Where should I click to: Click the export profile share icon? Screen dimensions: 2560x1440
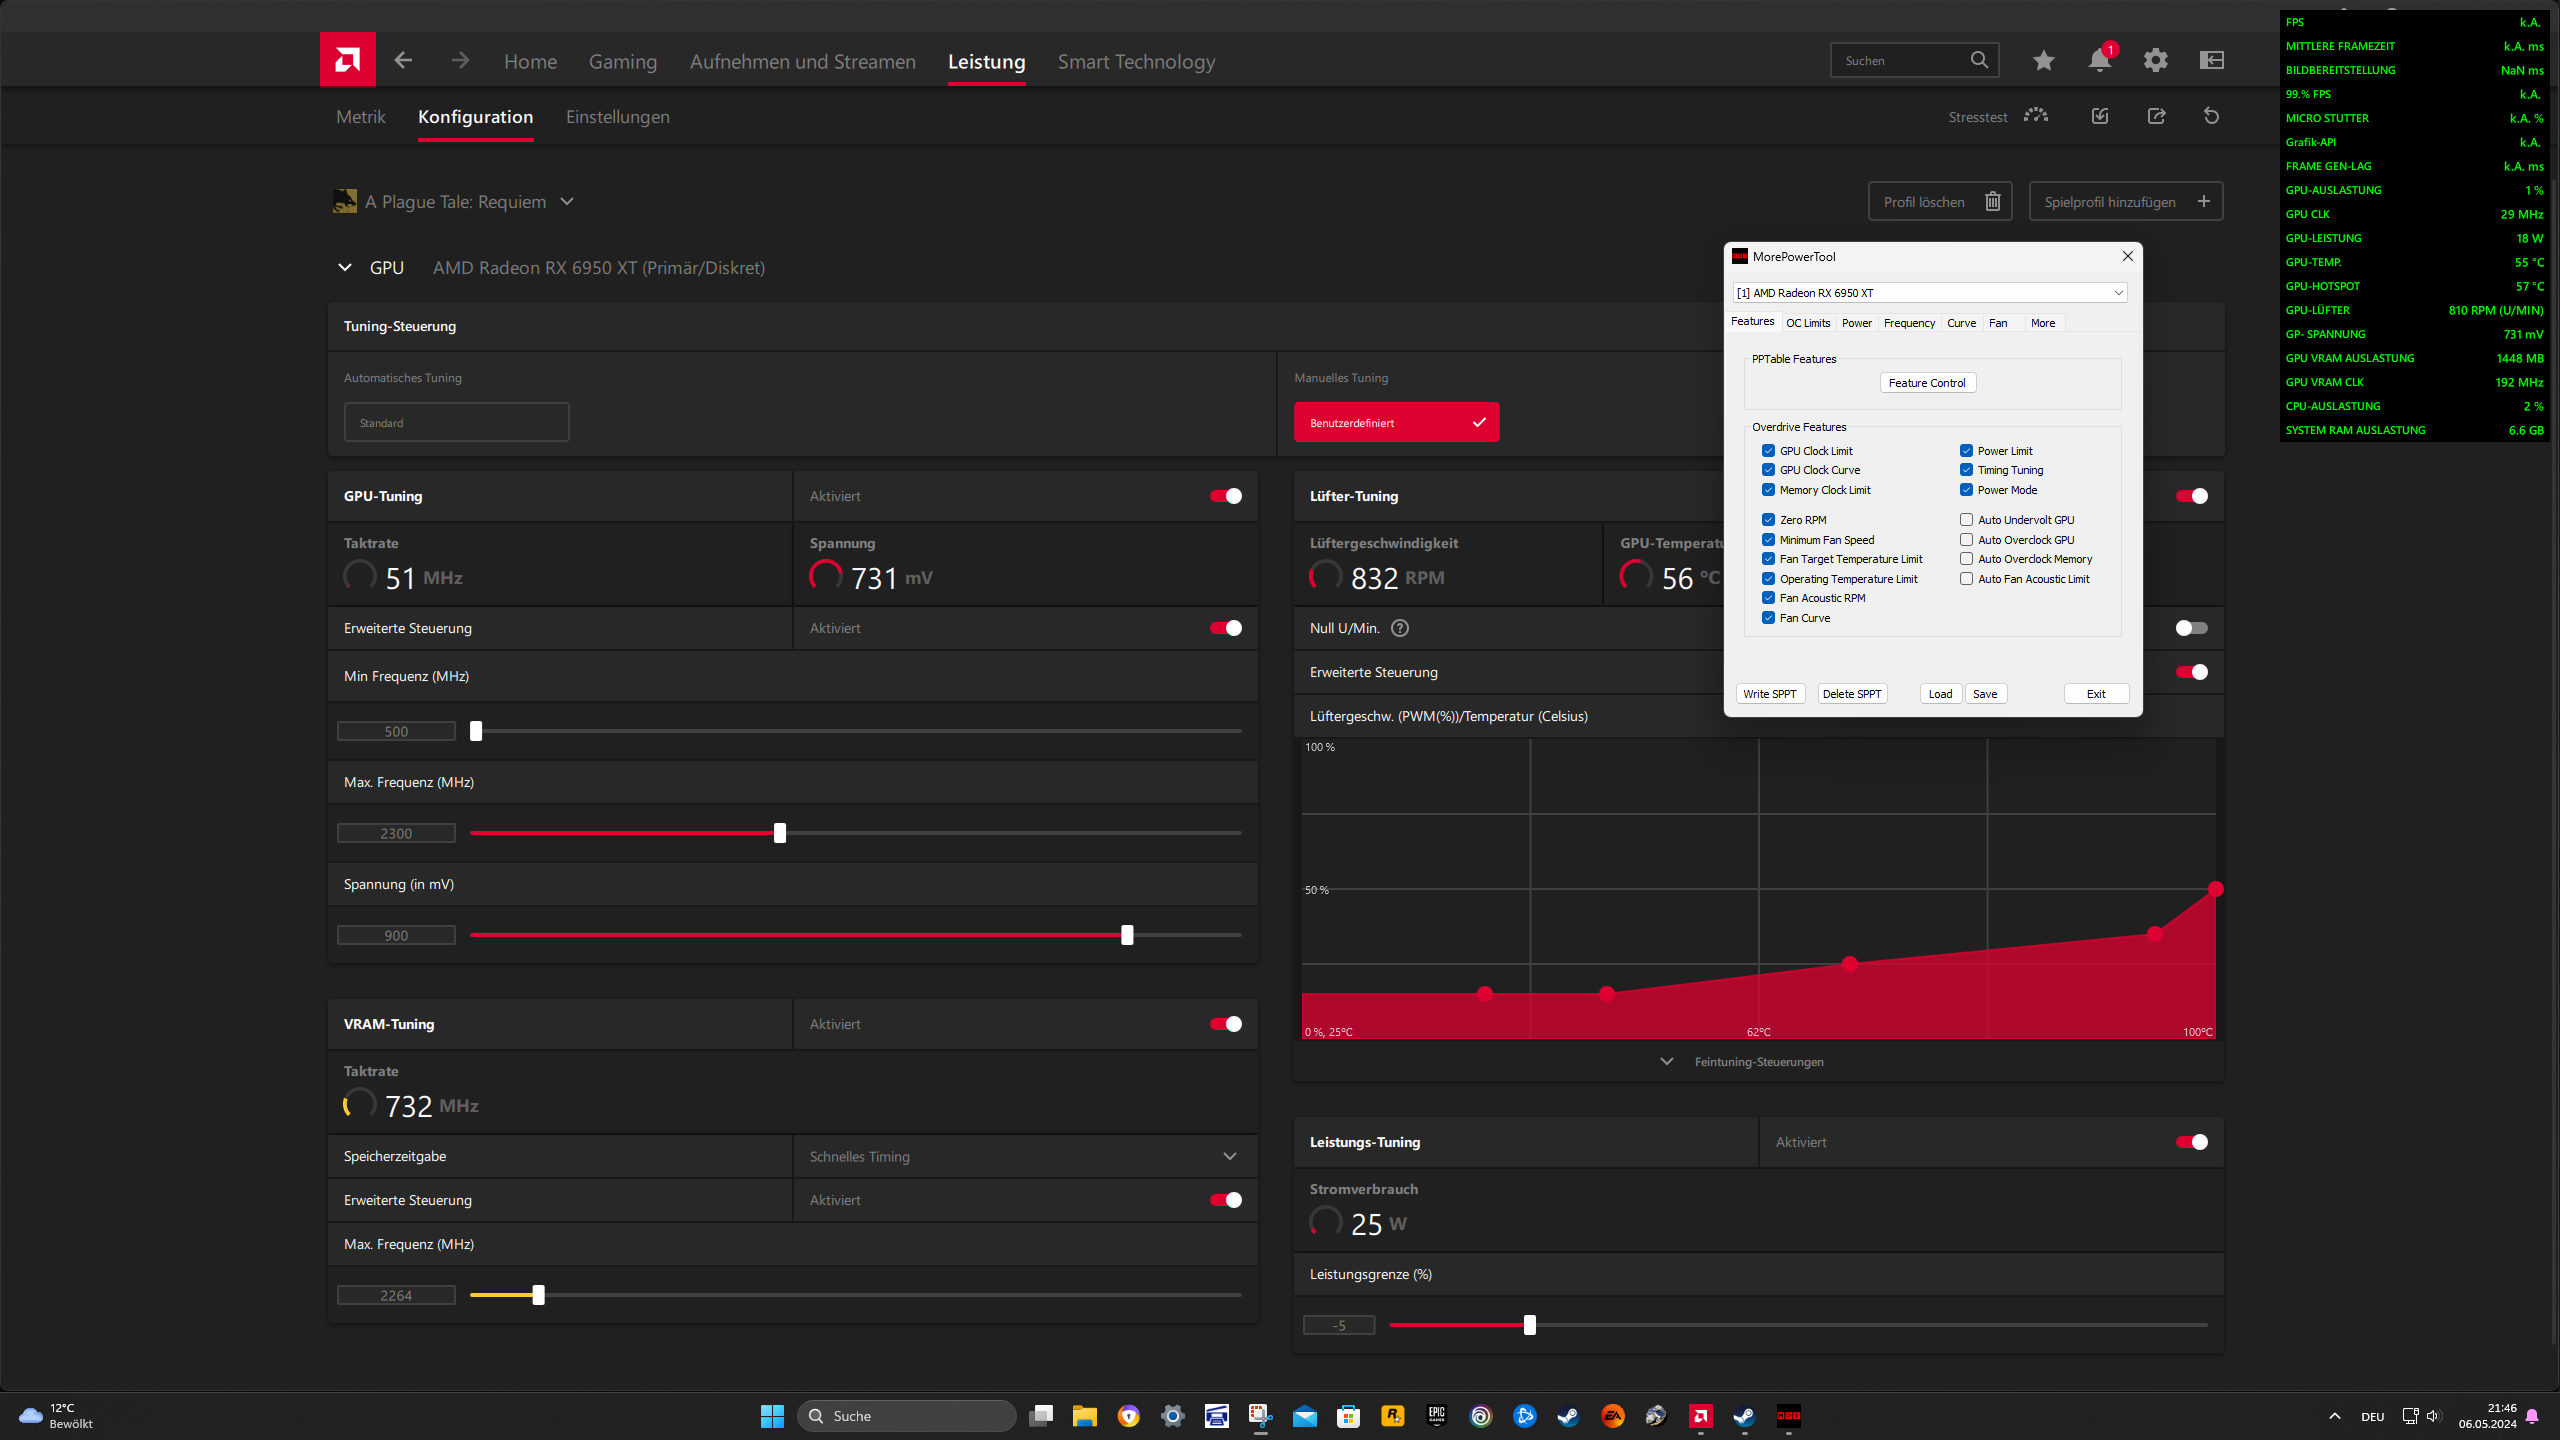[2156, 116]
